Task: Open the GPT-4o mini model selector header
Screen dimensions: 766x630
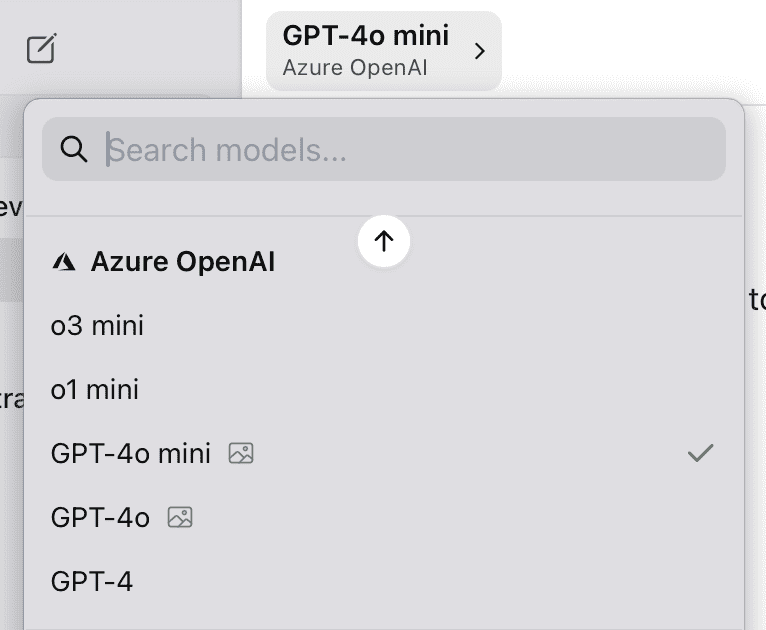Action: pyautogui.click(x=383, y=51)
